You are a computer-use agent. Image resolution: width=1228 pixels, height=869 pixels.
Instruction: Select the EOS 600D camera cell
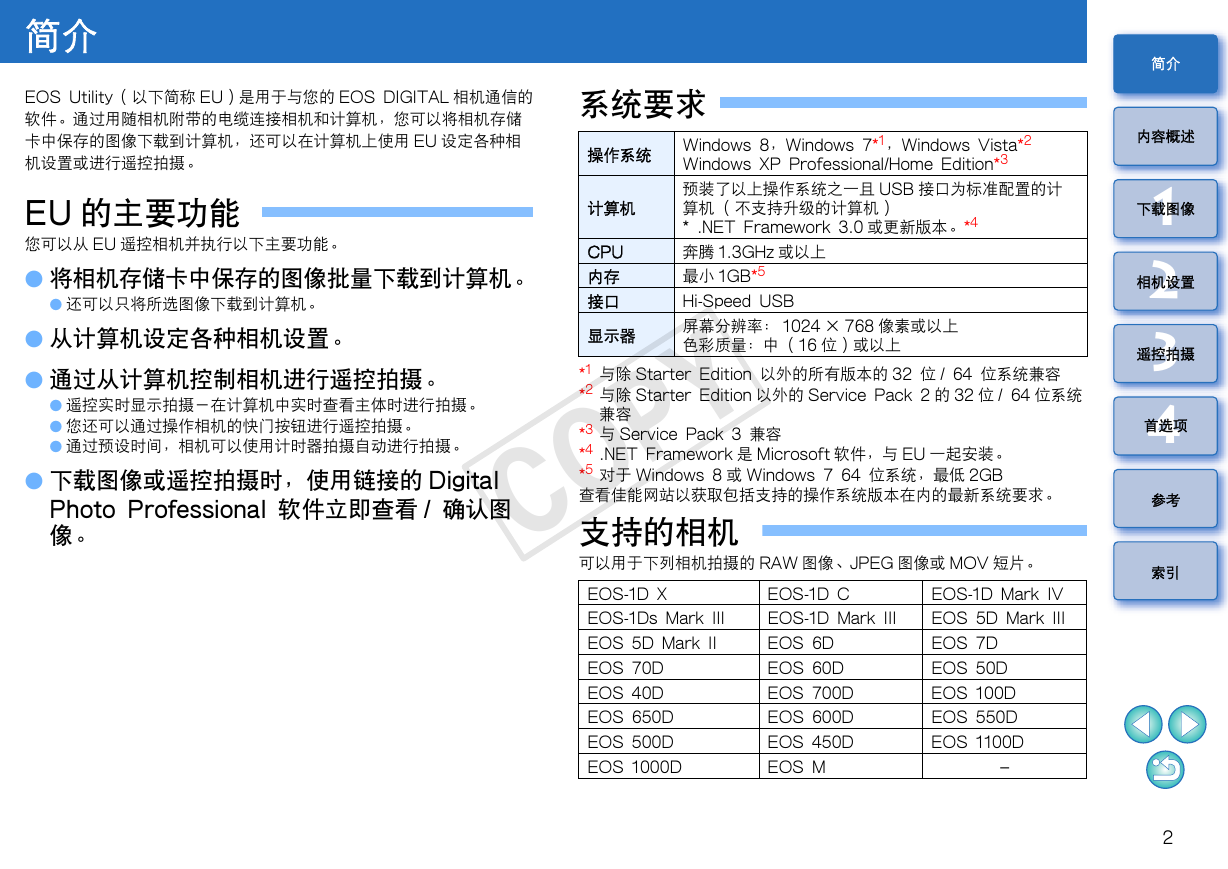pos(841,717)
